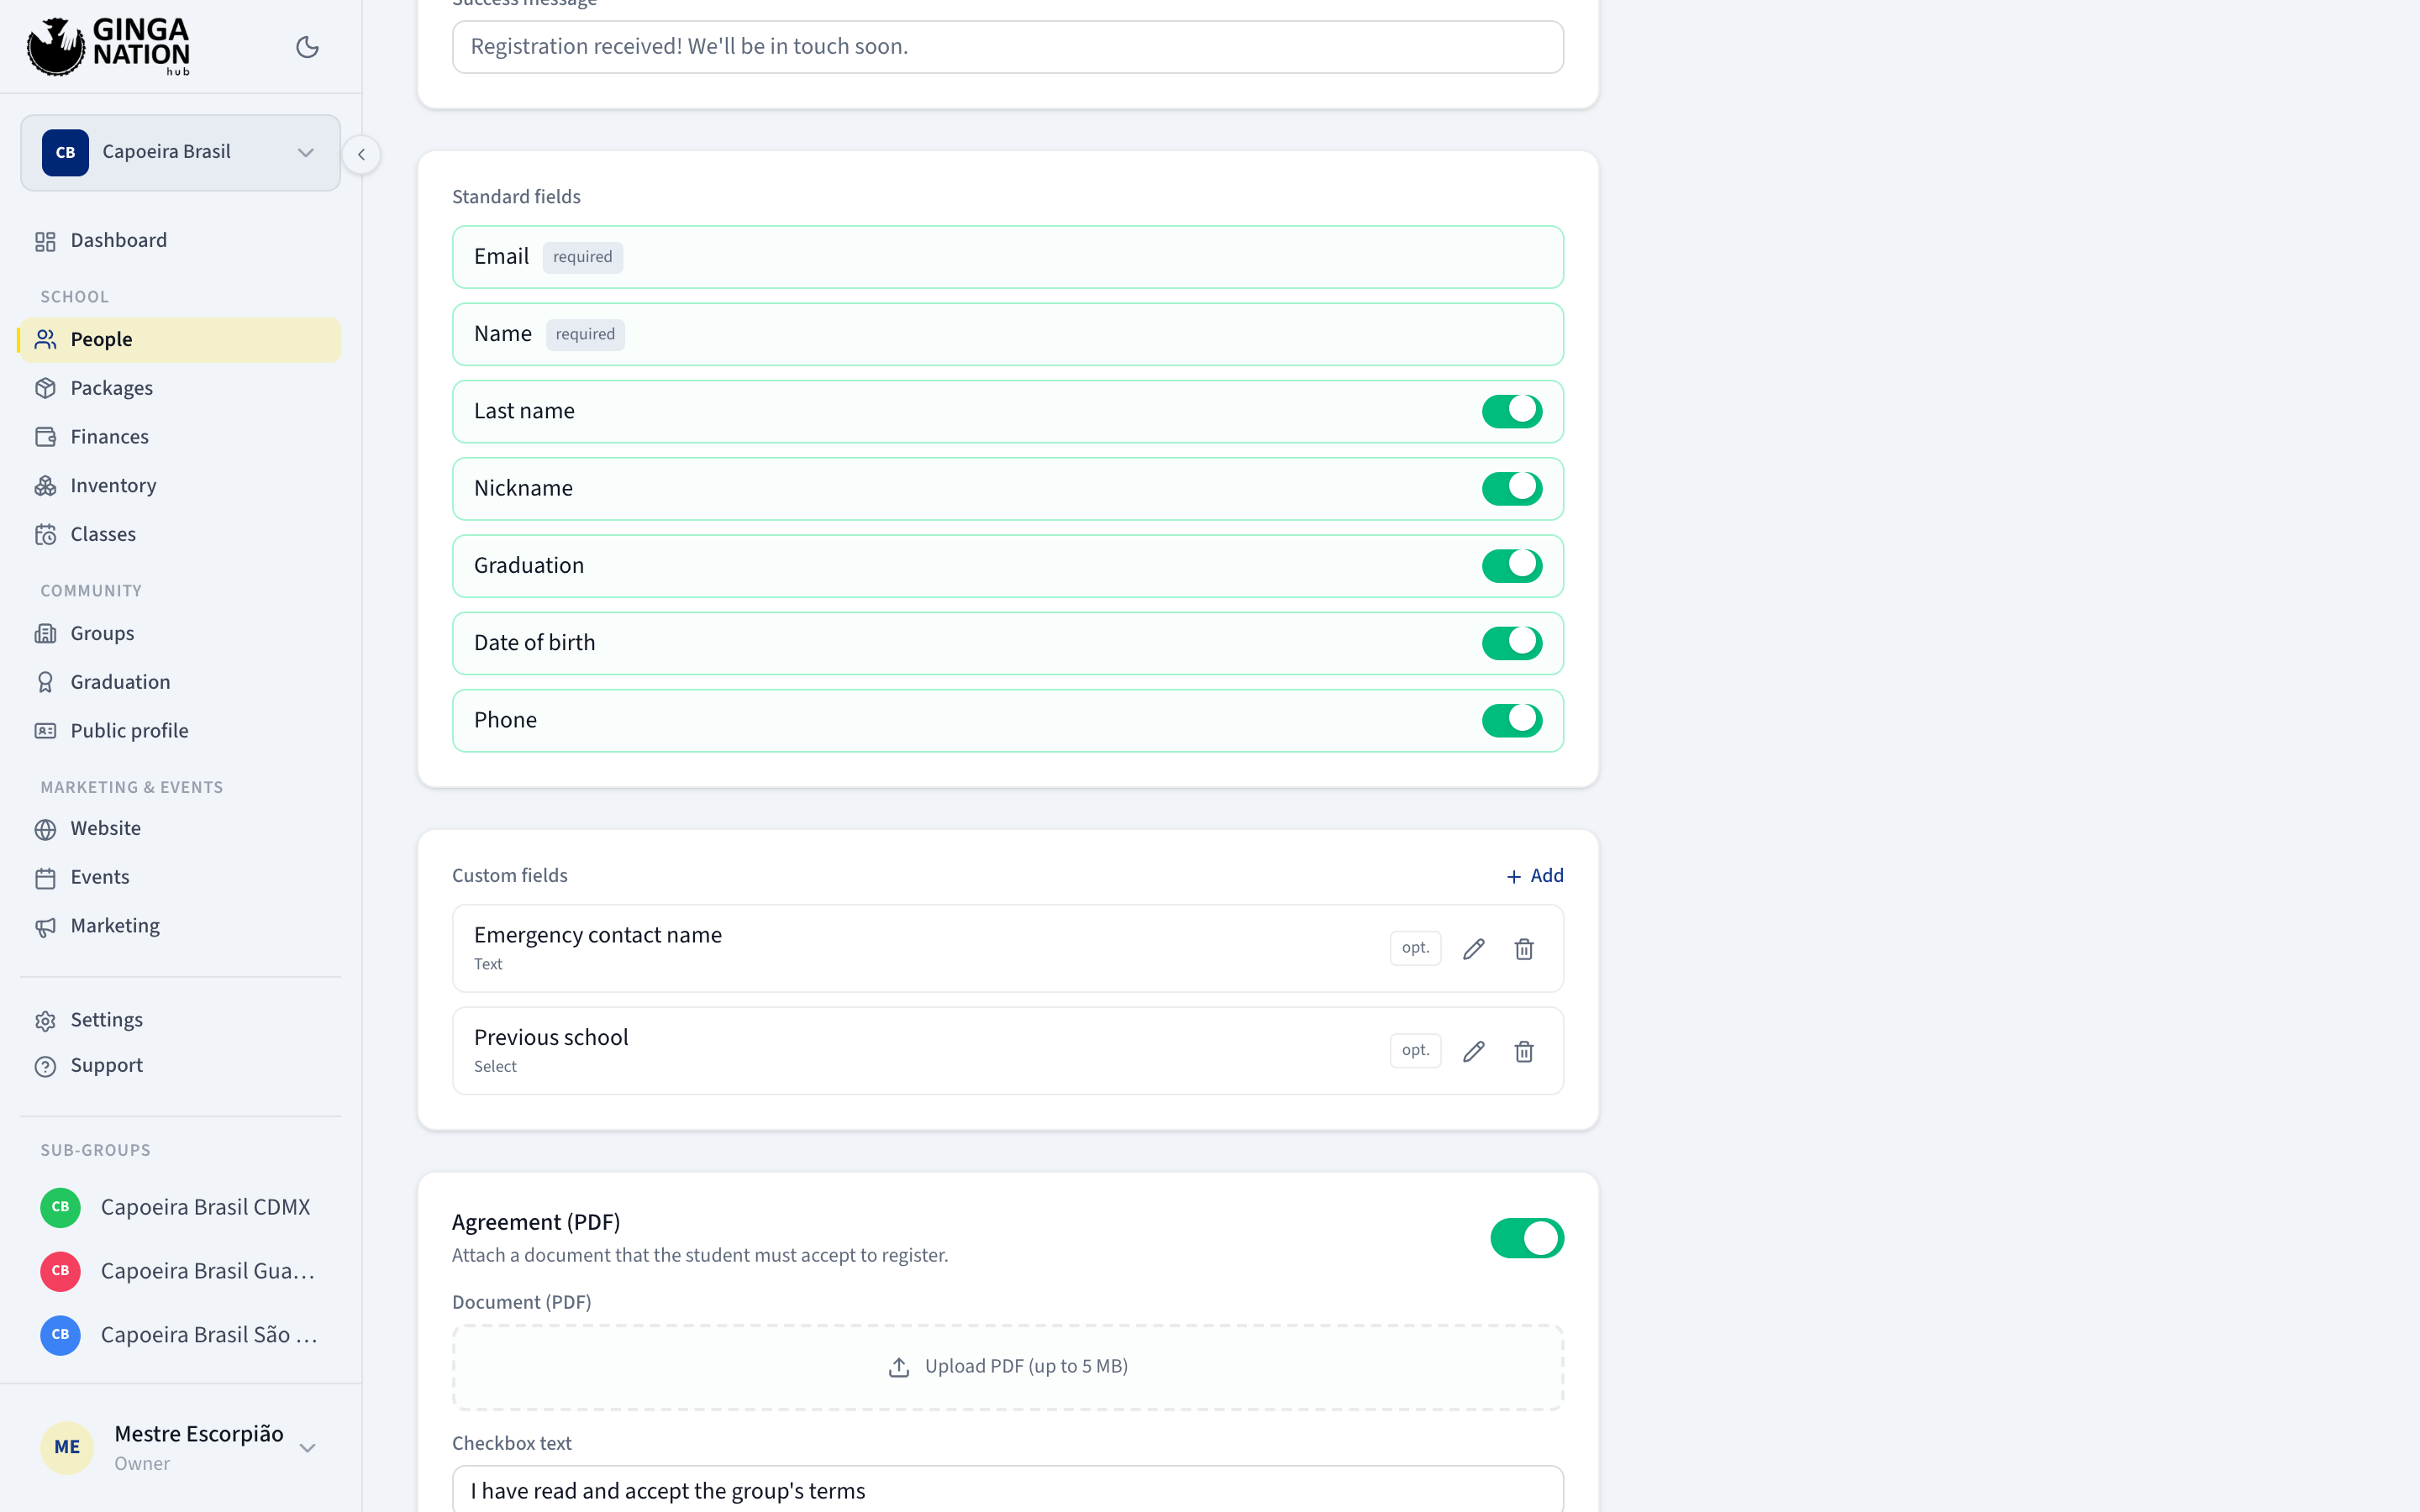The height and width of the screenshot is (1512, 2420).
Task: Disable the Agreement (PDF) toggle
Action: pyautogui.click(x=1526, y=1238)
